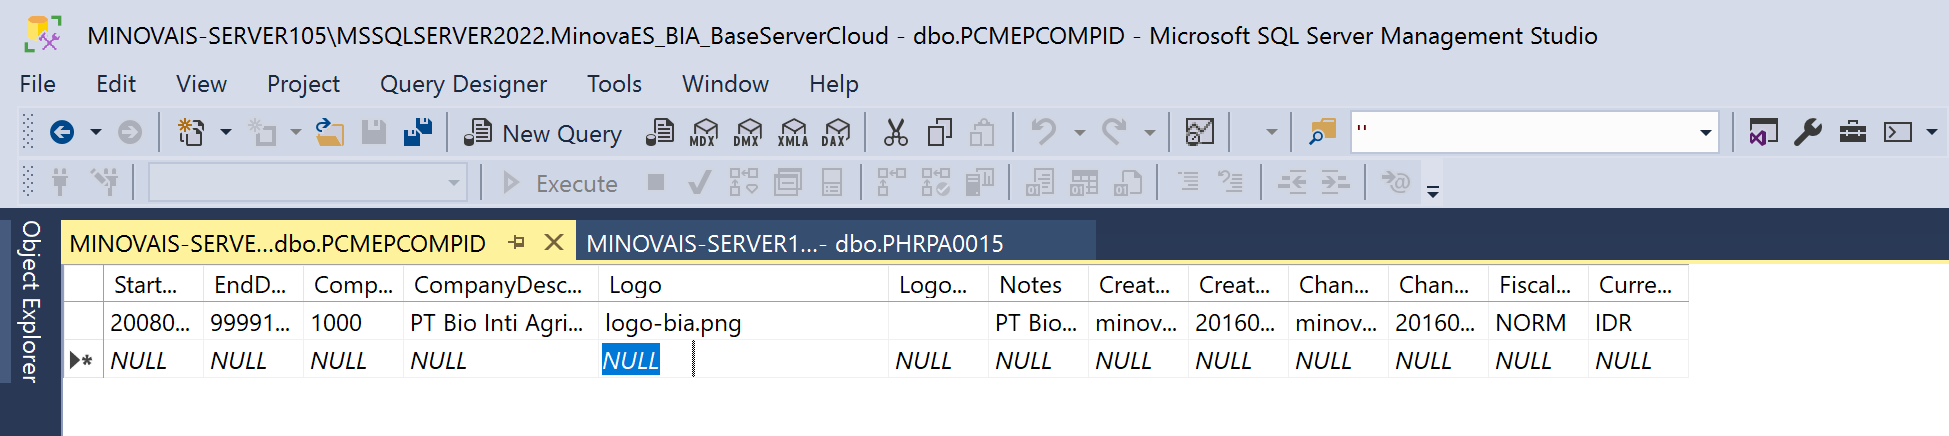Open a new DAX query
The width and height of the screenshot is (1949, 436).
pos(835,132)
